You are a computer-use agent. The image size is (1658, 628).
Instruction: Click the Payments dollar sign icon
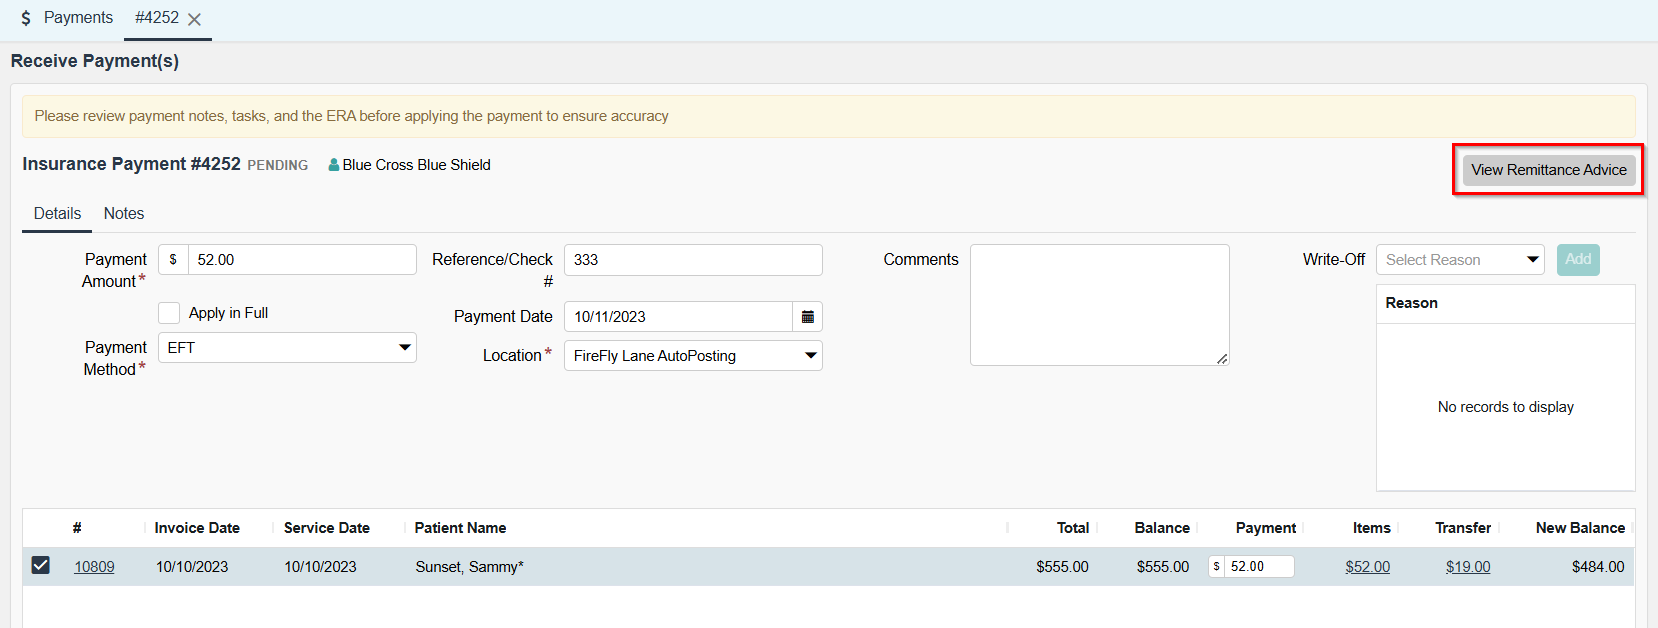pos(26,18)
